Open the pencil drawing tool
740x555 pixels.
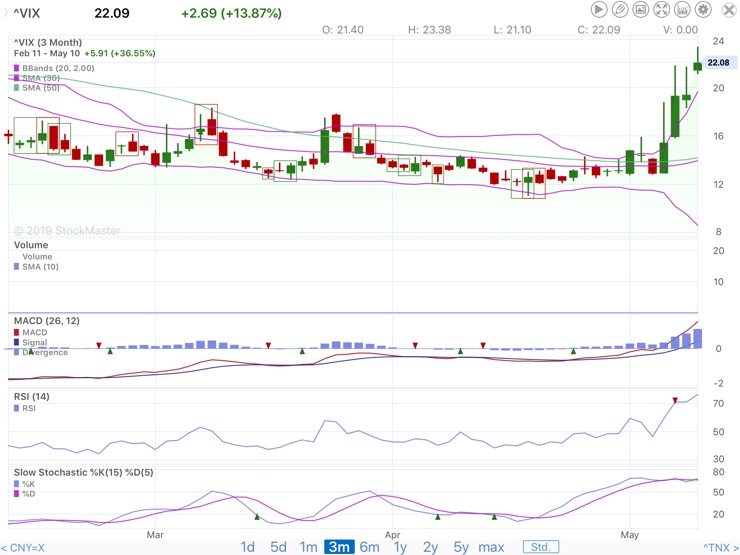click(x=620, y=9)
